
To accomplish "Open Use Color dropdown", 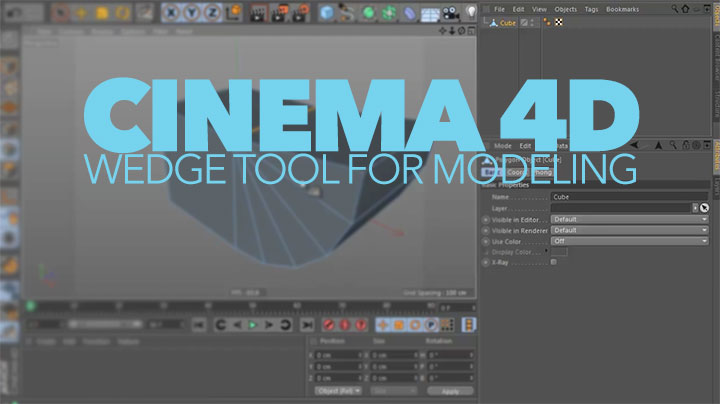I will [x=629, y=241].
